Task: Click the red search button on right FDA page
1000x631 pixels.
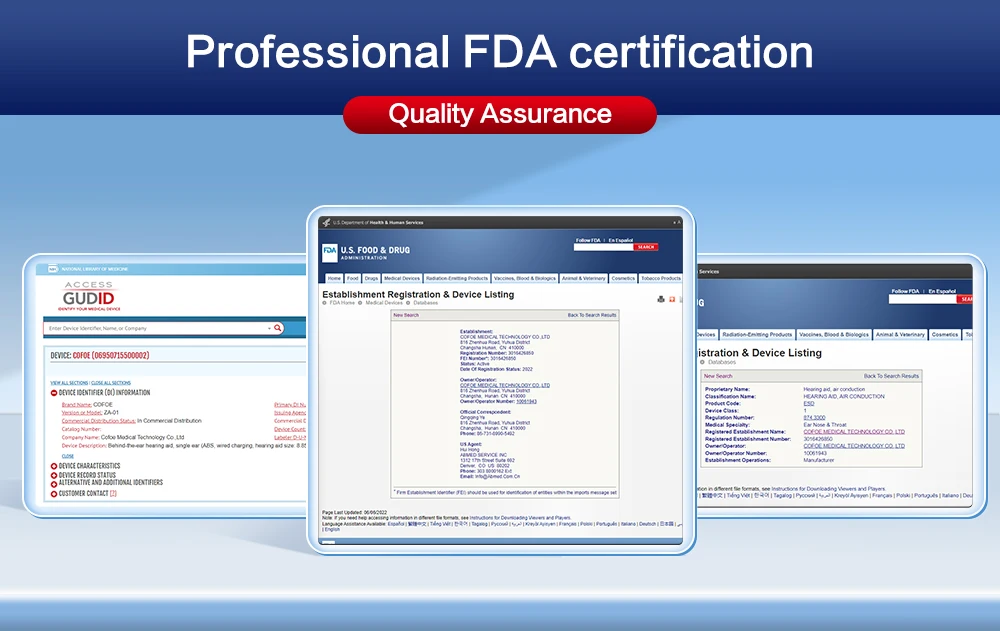Action: coord(964,299)
